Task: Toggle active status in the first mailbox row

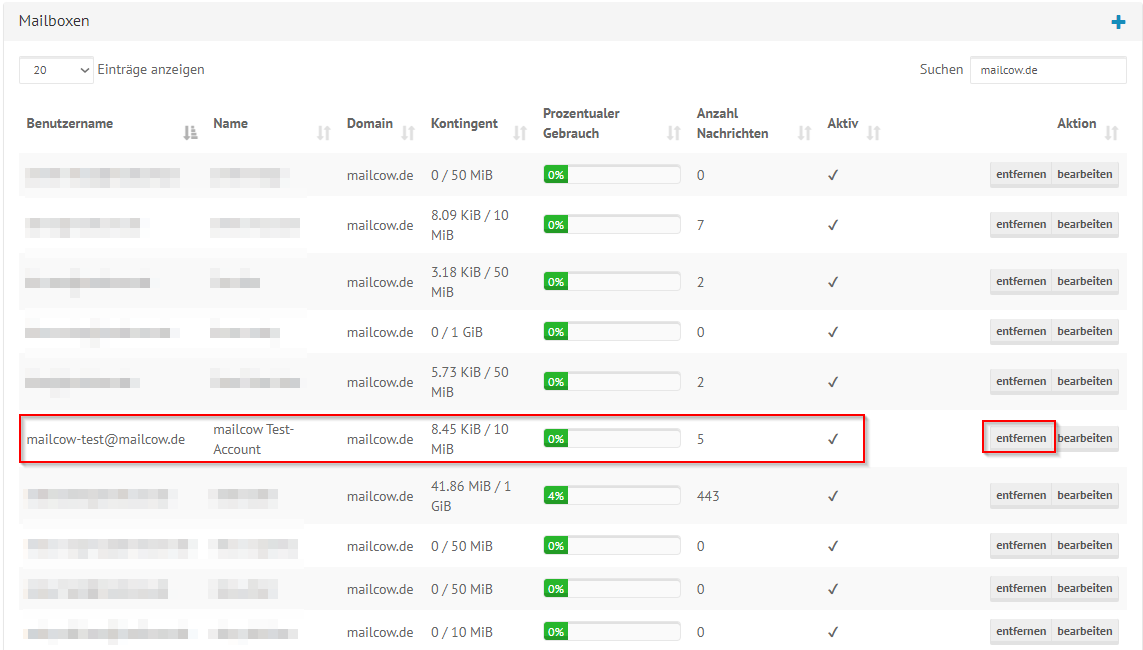Action: click(x=832, y=174)
